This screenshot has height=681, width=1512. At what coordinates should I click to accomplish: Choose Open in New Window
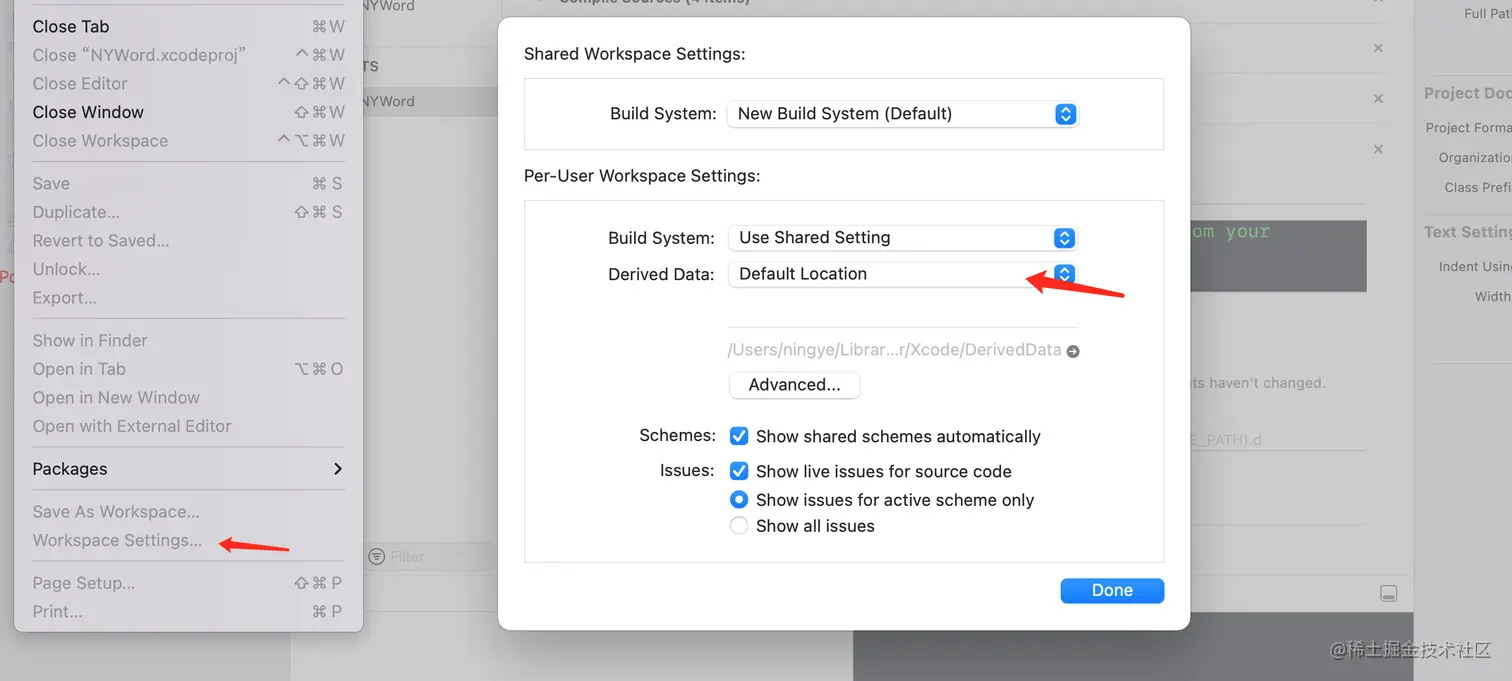point(188,398)
